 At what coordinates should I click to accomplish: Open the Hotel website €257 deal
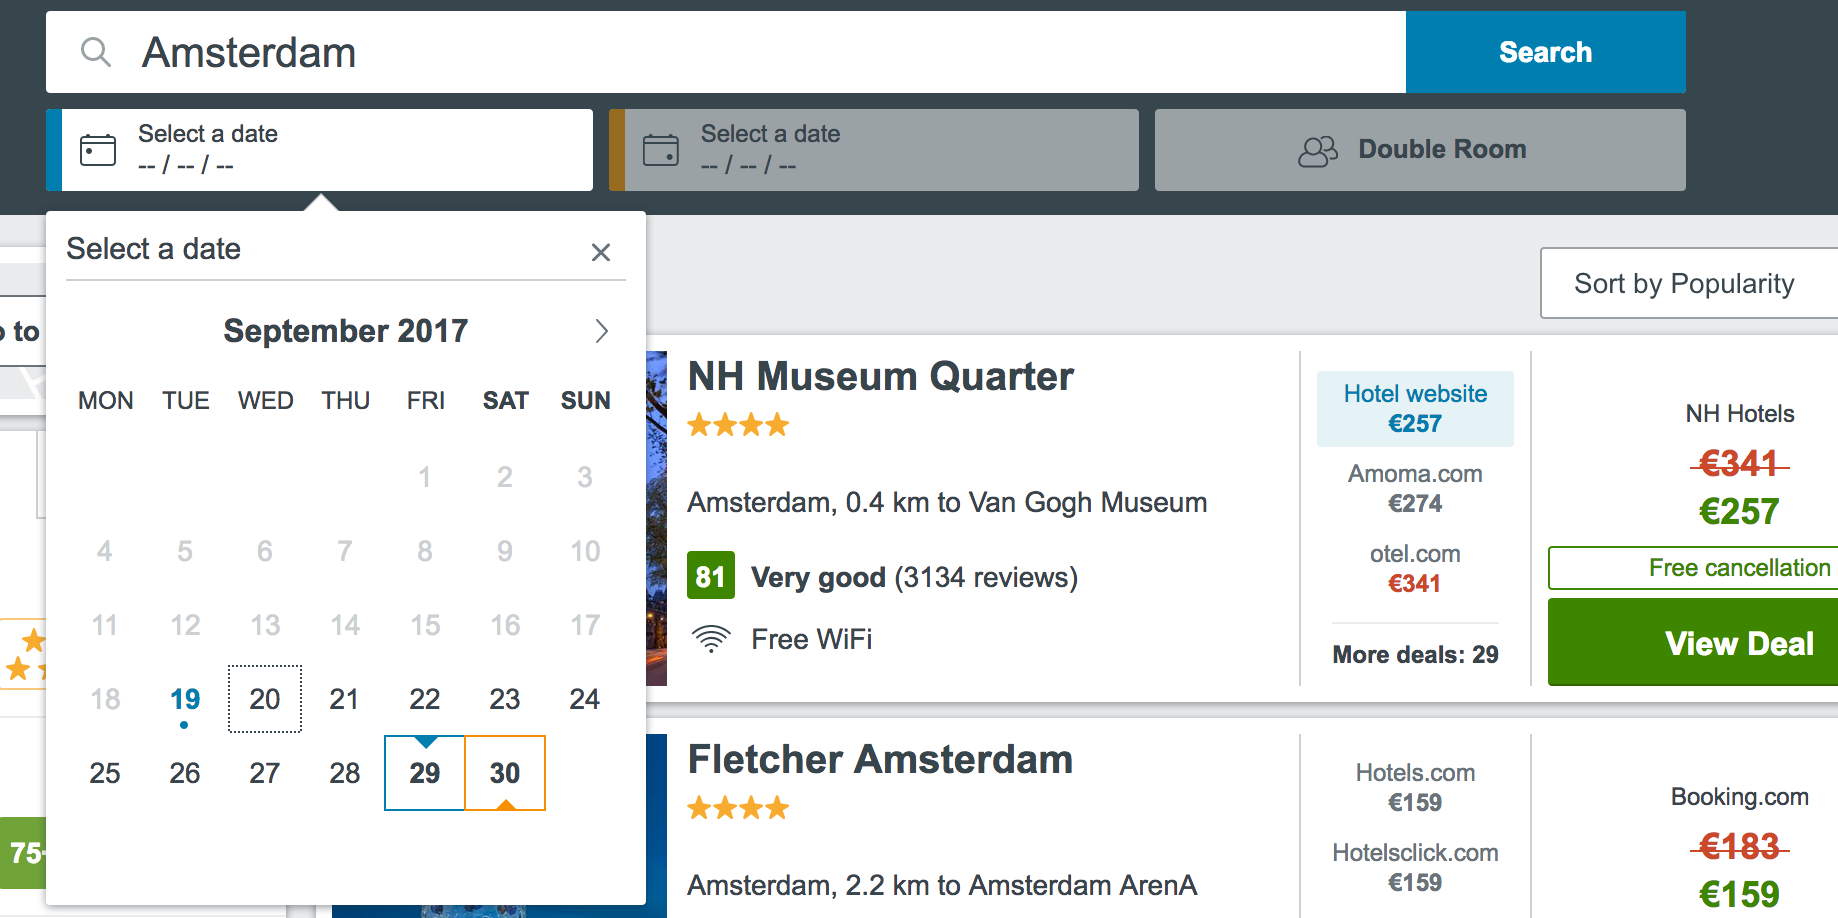coord(1415,409)
